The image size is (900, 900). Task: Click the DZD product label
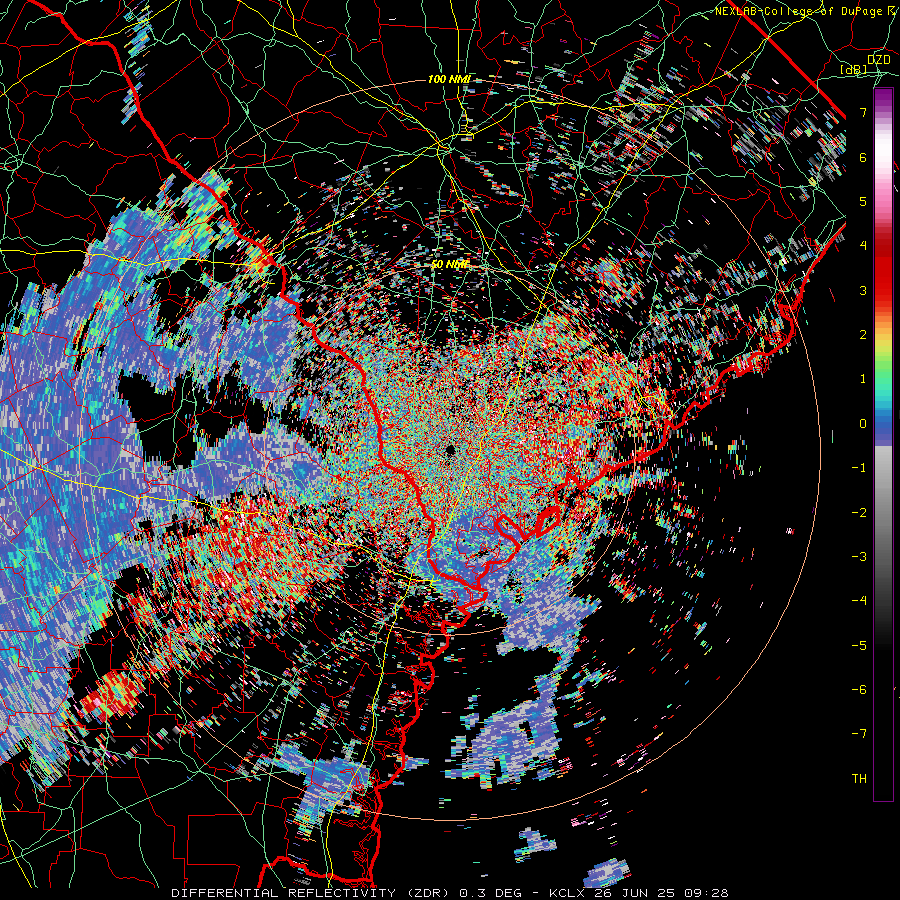click(x=879, y=60)
